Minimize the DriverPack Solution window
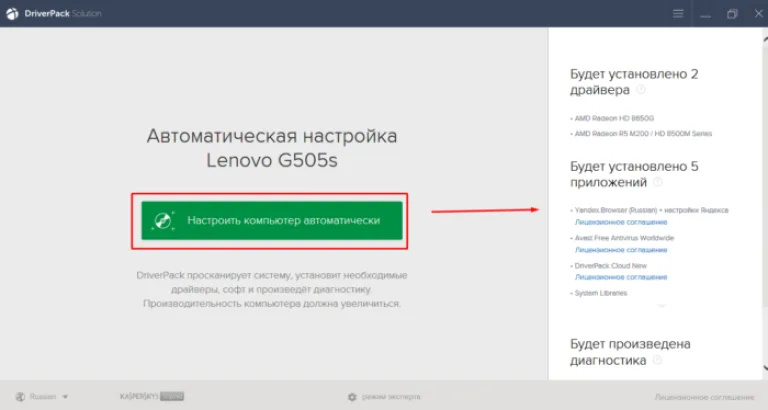This screenshot has width=768, height=410. (x=705, y=14)
